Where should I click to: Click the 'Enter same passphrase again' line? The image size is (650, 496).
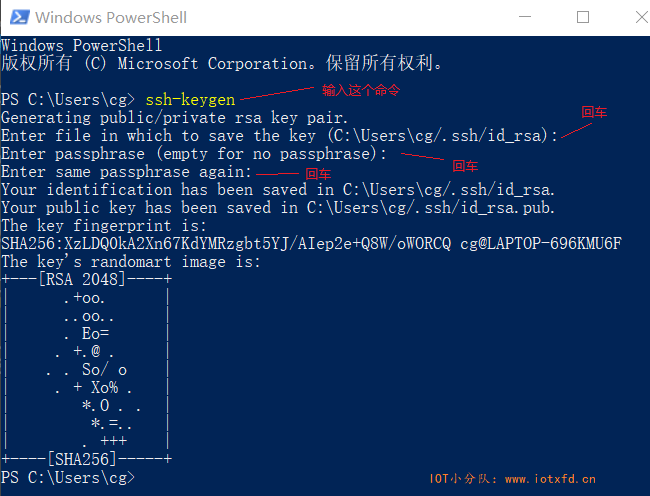(x=126, y=172)
